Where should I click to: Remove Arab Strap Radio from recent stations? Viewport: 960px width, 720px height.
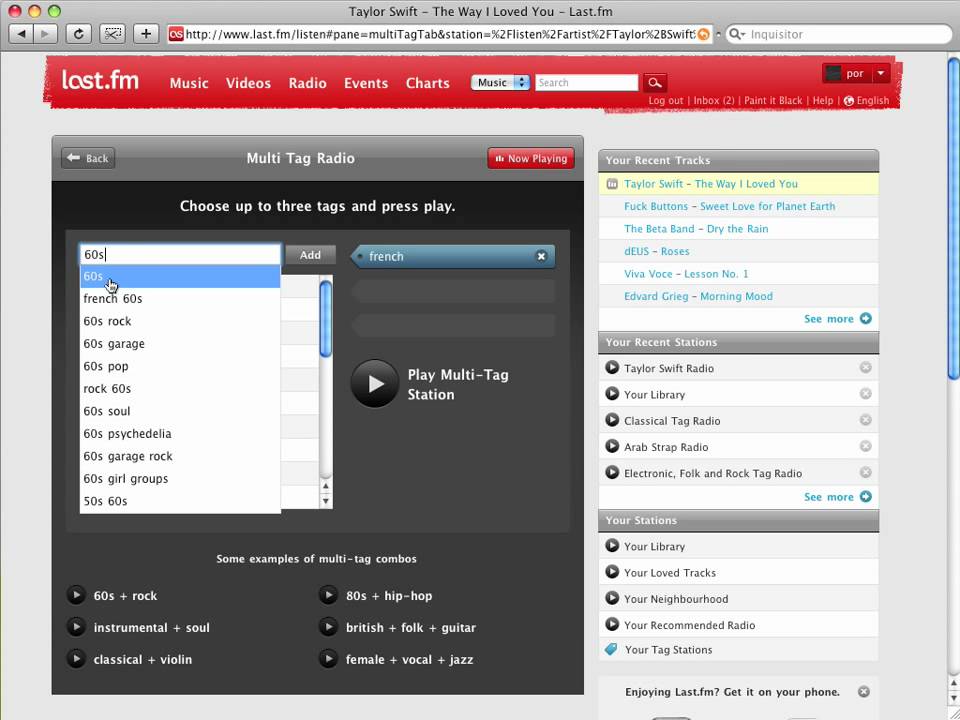pyautogui.click(x=865, y=446)
